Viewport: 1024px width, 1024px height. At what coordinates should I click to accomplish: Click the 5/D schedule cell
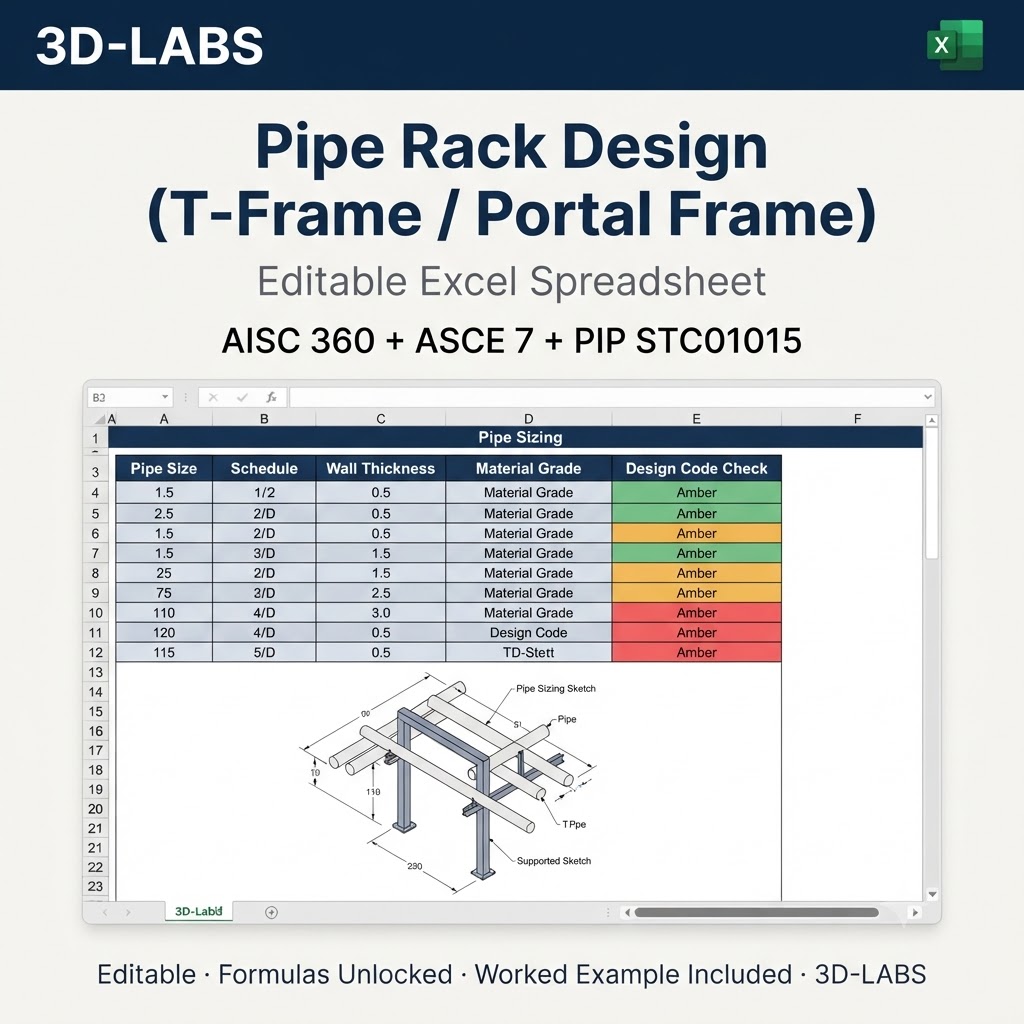click(x=264, y=652)
